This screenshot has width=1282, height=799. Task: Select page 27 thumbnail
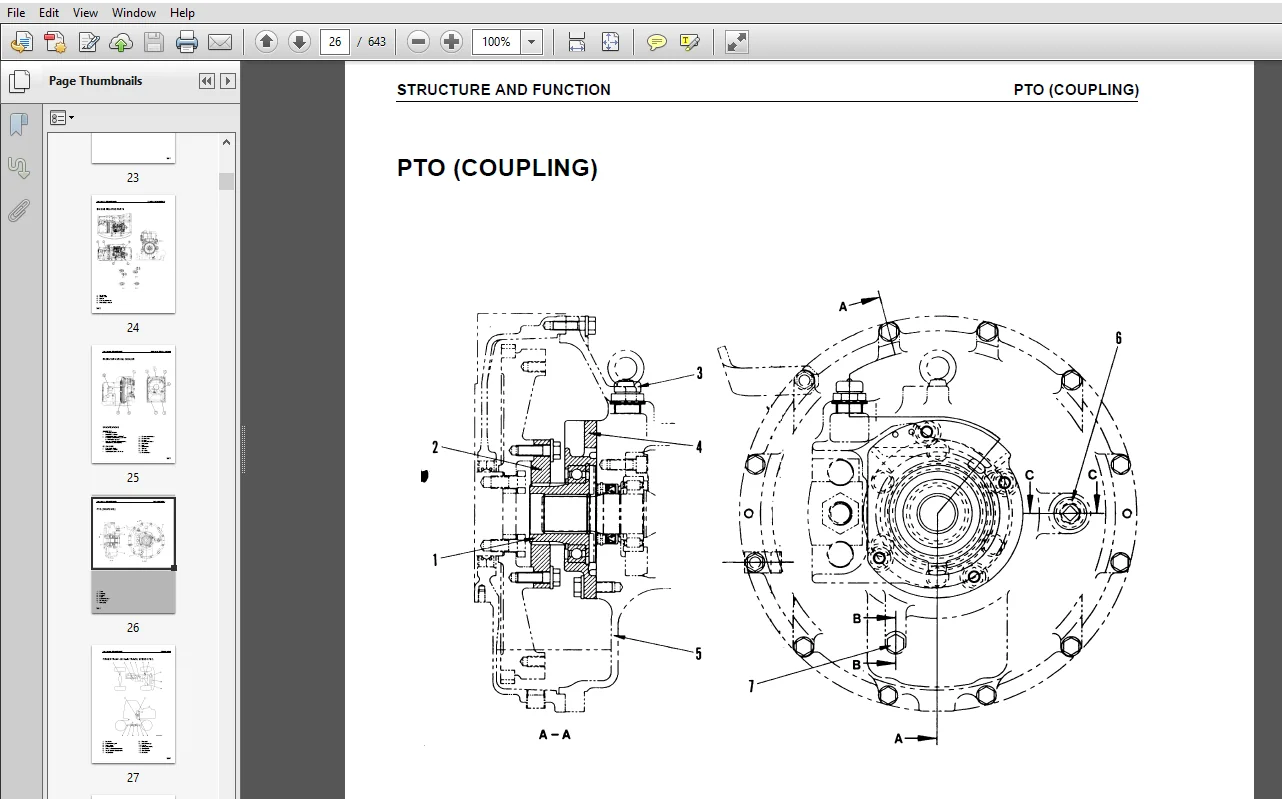click(133, 704)
